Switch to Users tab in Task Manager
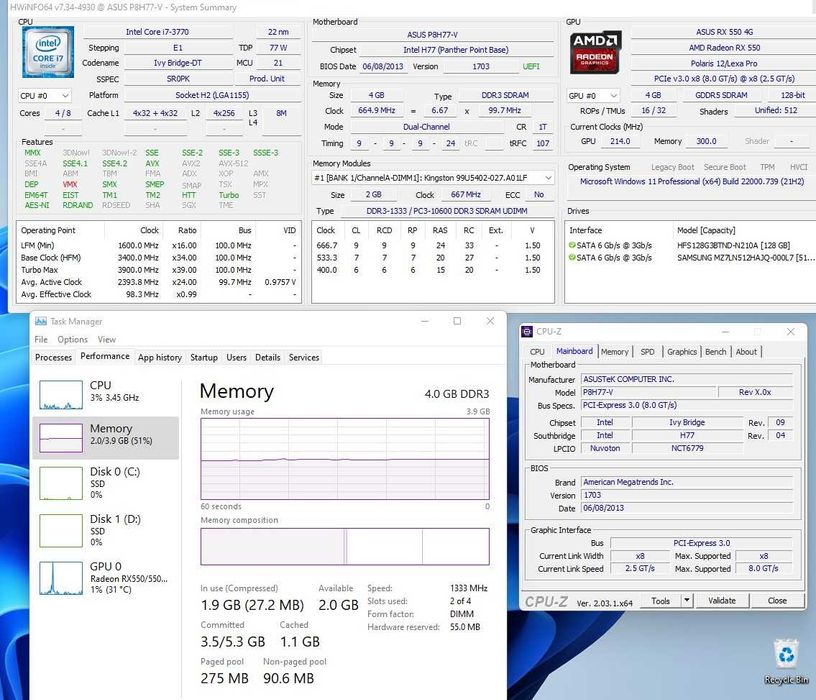Viewport: 816px width, 700px height. pyautogui.click(x=236, y=358)
